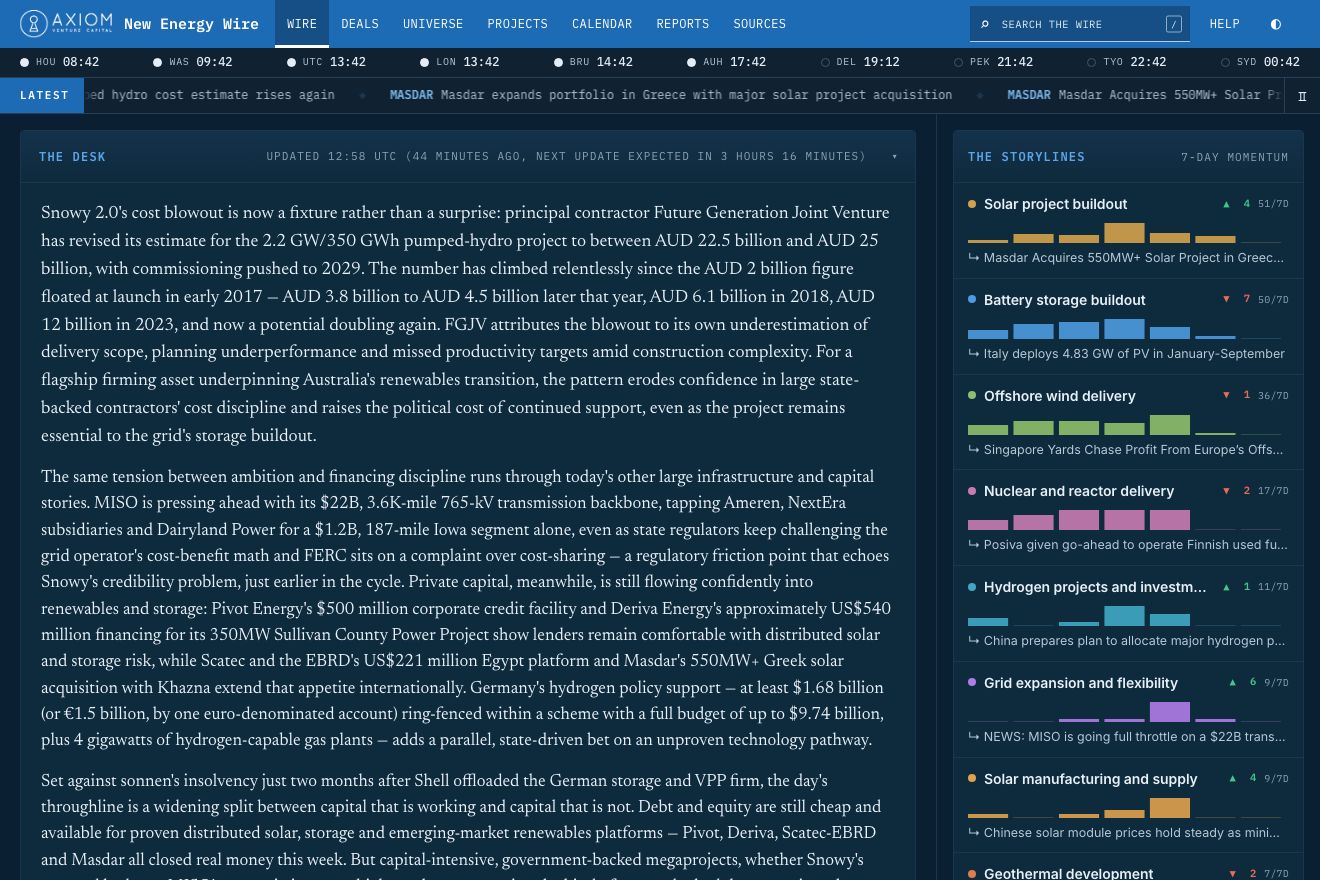
Task: Pause the latest news ticker
Action: tap(1302, 96)
